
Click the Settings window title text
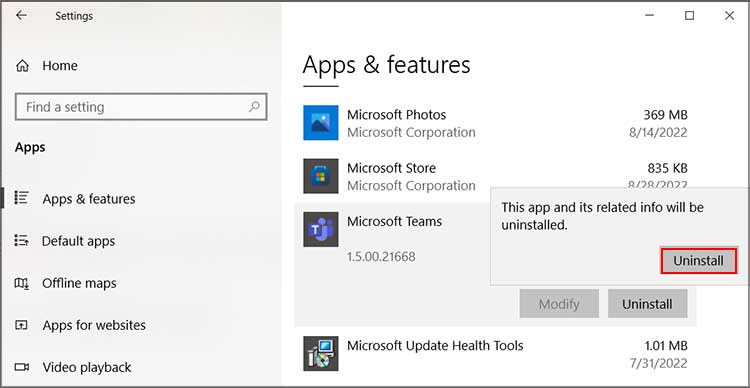click(x=74, y=16)
